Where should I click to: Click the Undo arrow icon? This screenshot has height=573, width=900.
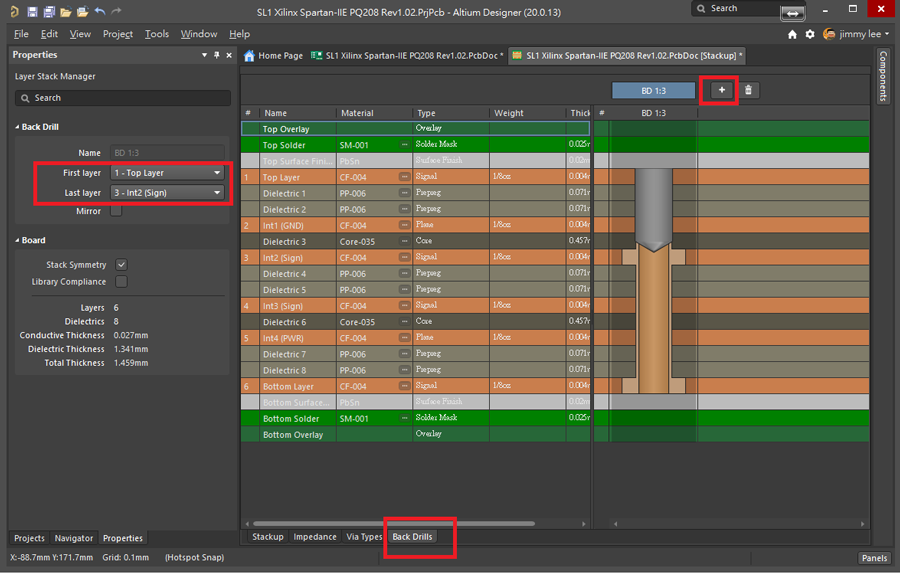pyautogui.click(x=99, y=12)
